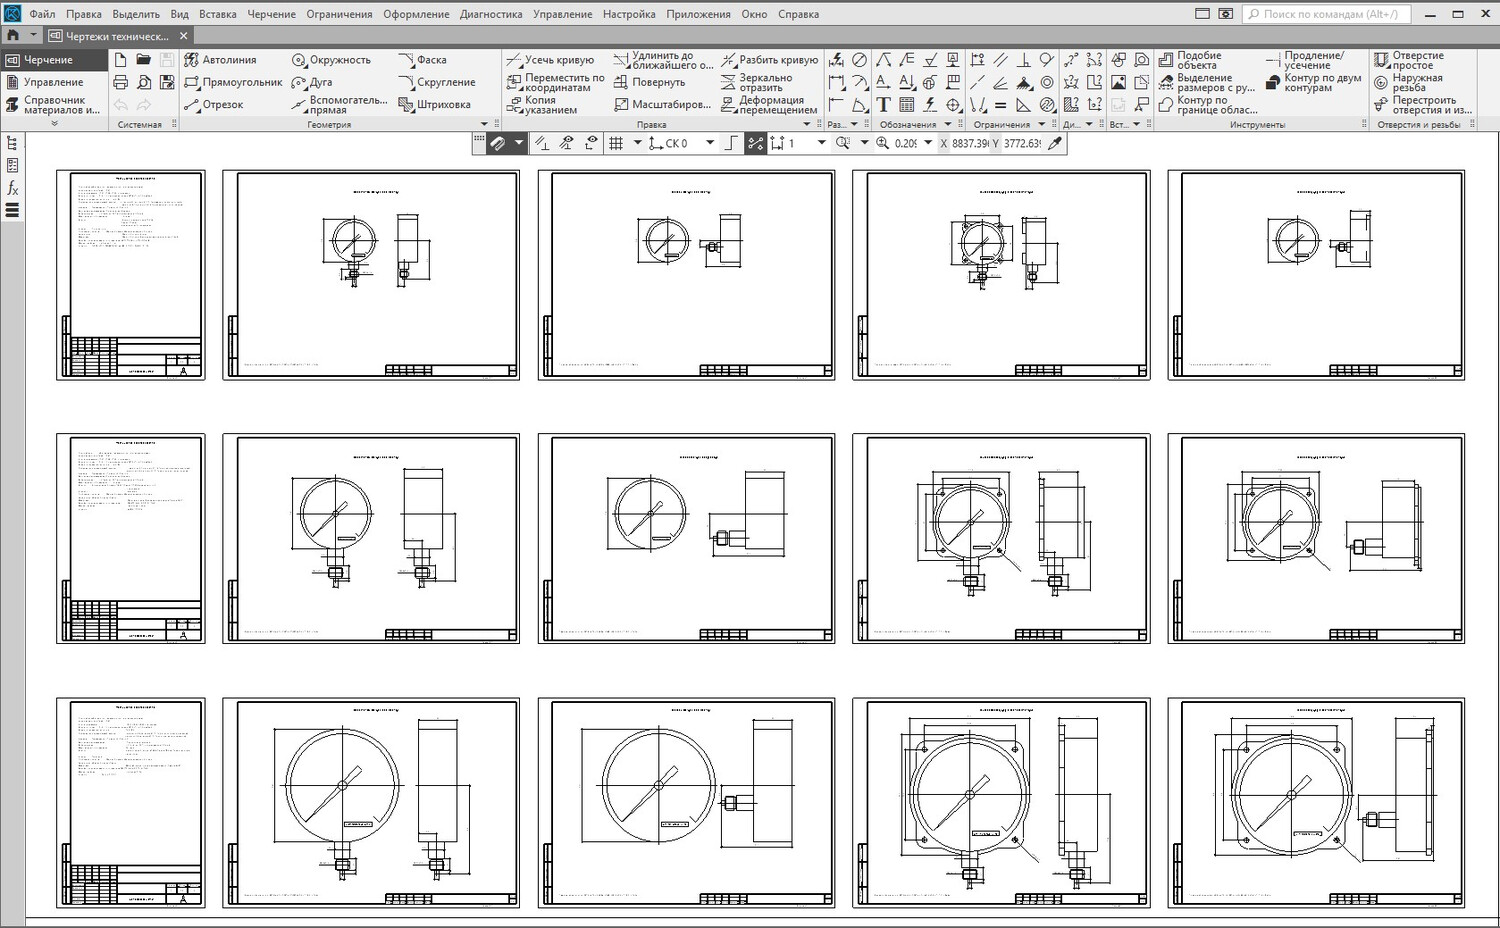Open the zoom scale dropdown
1500x928 pixels.
928,143
